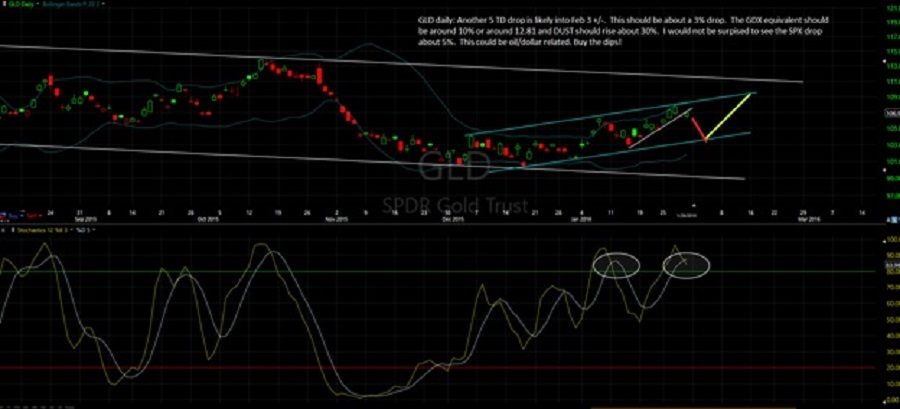Click the Bollinger Bands indicator label
Screen dimensions: 900x409
70,3
